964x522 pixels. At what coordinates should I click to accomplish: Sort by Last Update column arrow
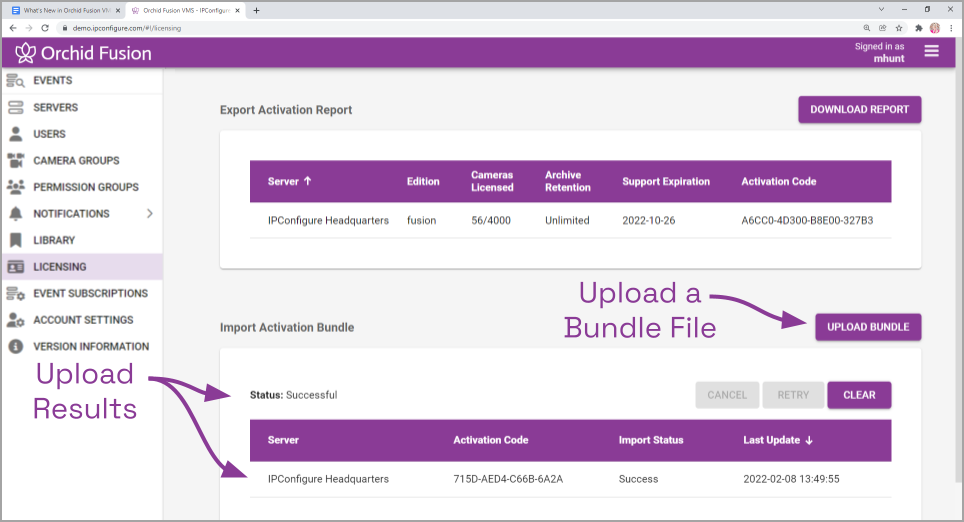coord(809,440)
